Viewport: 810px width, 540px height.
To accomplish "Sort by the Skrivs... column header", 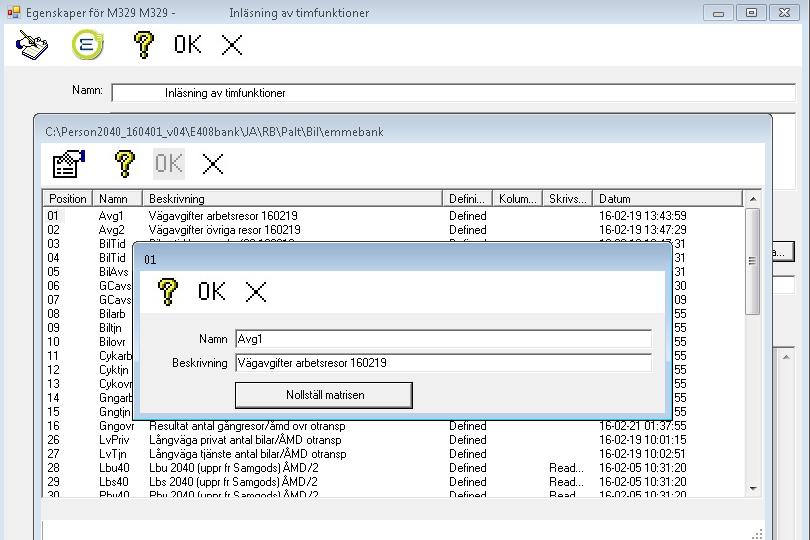I will coord(567,199).
